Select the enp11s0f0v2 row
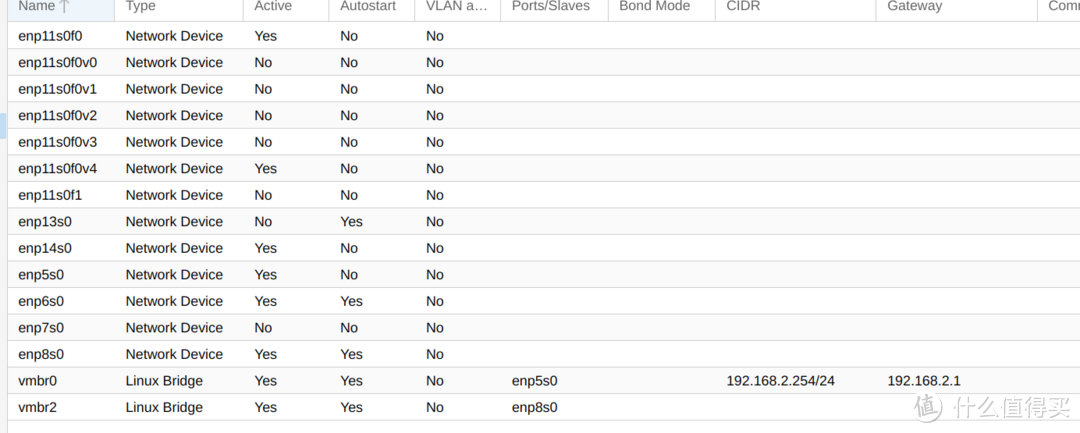 pyautogui.click(x=543, y=116)
